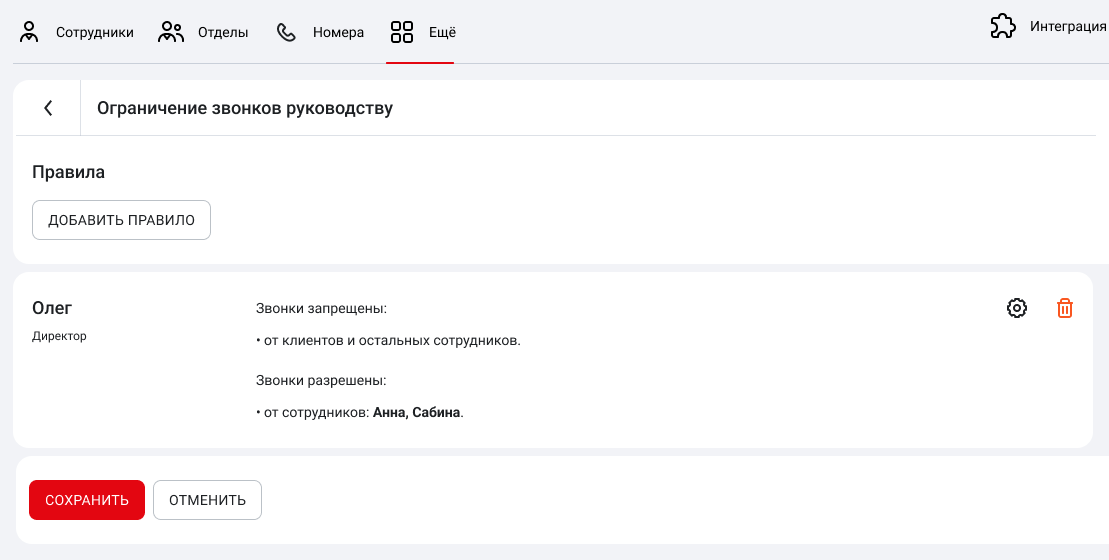The image size is (1109, 560).
Task: Click the phone handset icon beside Номера
Action: [x=287, y=32]
